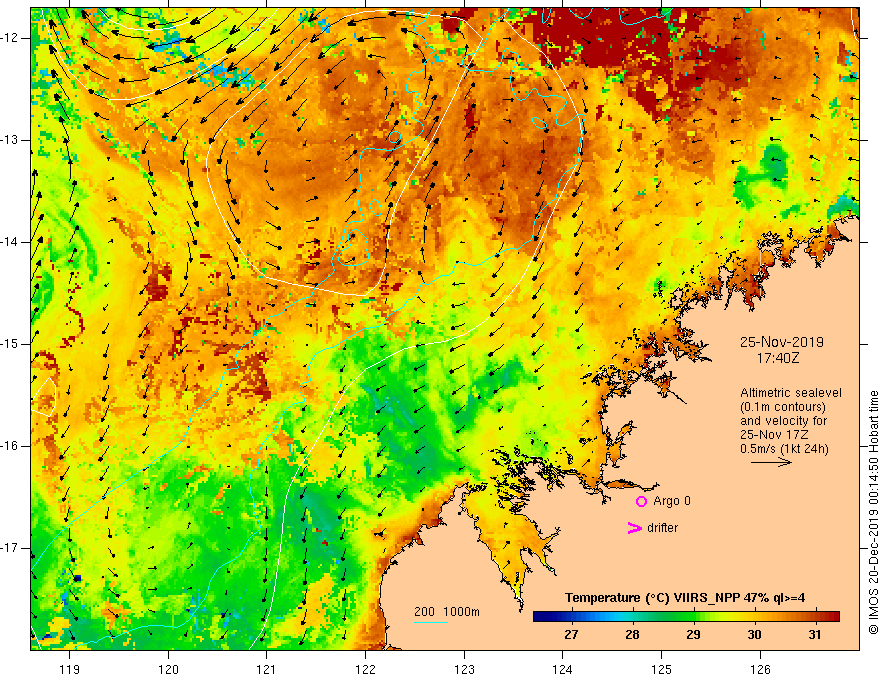The image size is (880, 680).
Task: Click the drifter legend label
Action: pyautogui.click(x=662, y=528)
